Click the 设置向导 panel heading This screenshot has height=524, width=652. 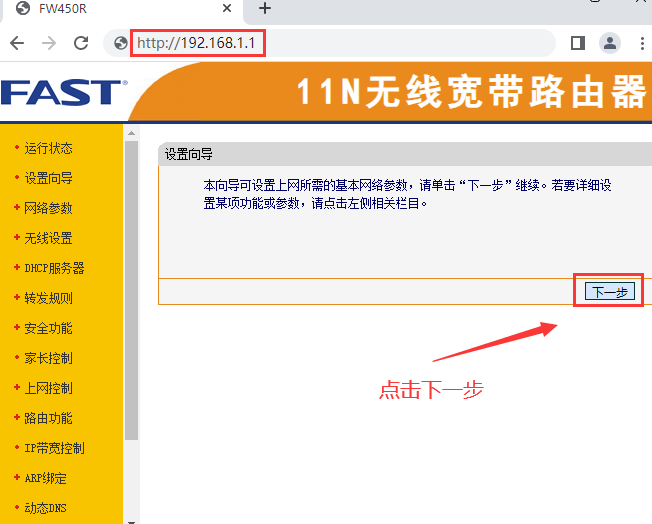(x=189, y=154)
